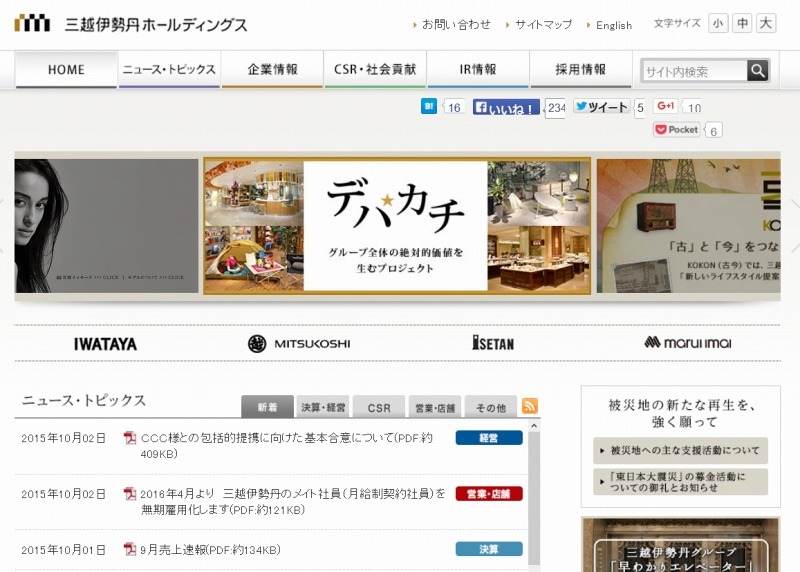Click Hatena bookmark count 16
Screen dimensions: 800x572
point(454,107)
